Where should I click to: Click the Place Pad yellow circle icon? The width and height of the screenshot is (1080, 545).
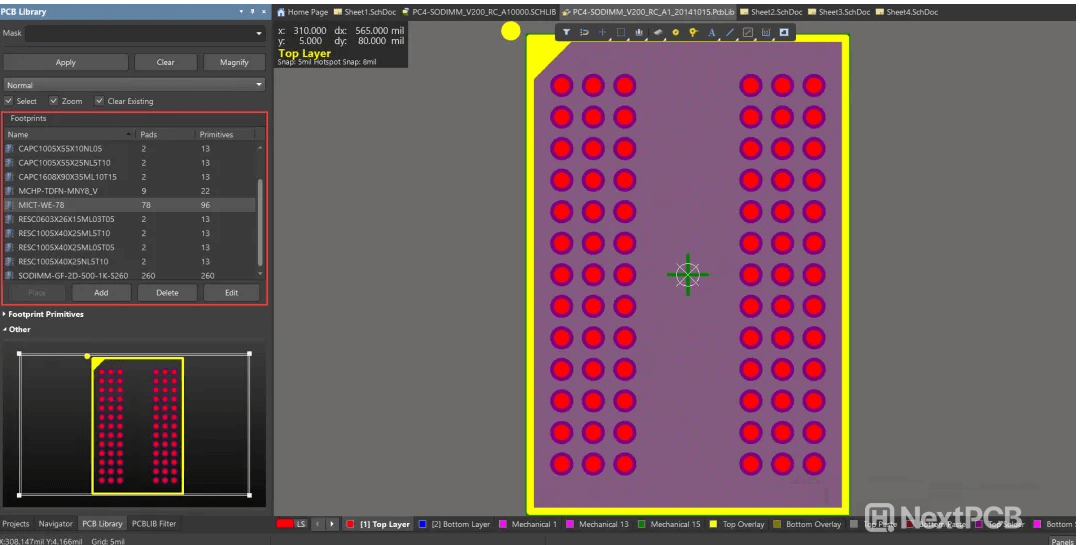pyautogui.click(x=675, y=32)
